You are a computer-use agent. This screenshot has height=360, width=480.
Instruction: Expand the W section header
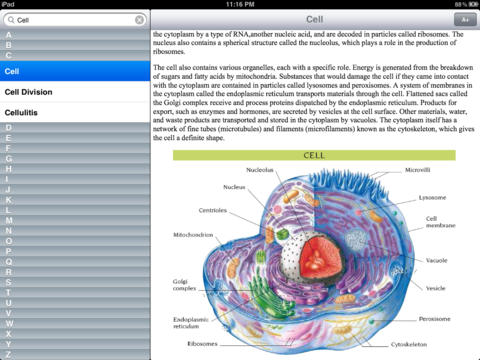pyautogui.click(x=75, y=324)
